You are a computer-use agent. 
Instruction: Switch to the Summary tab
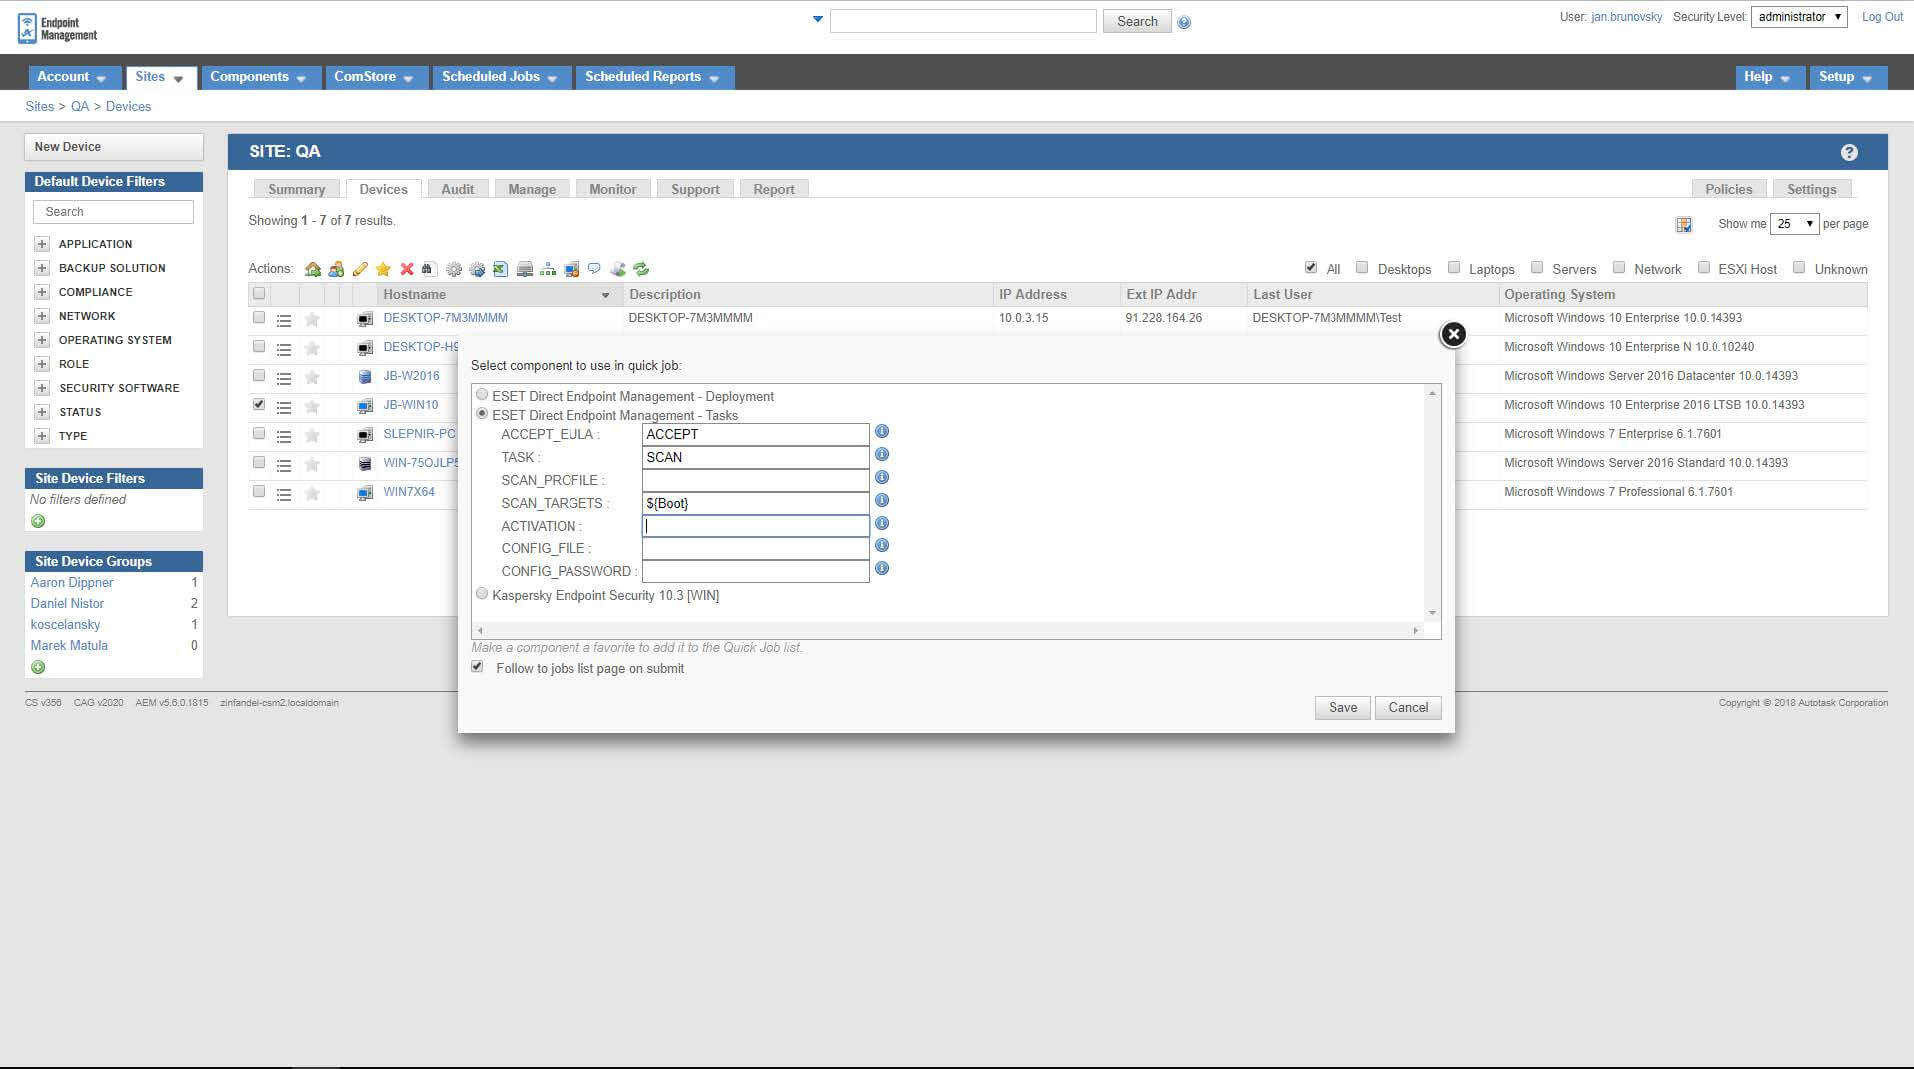pos(296,189)
